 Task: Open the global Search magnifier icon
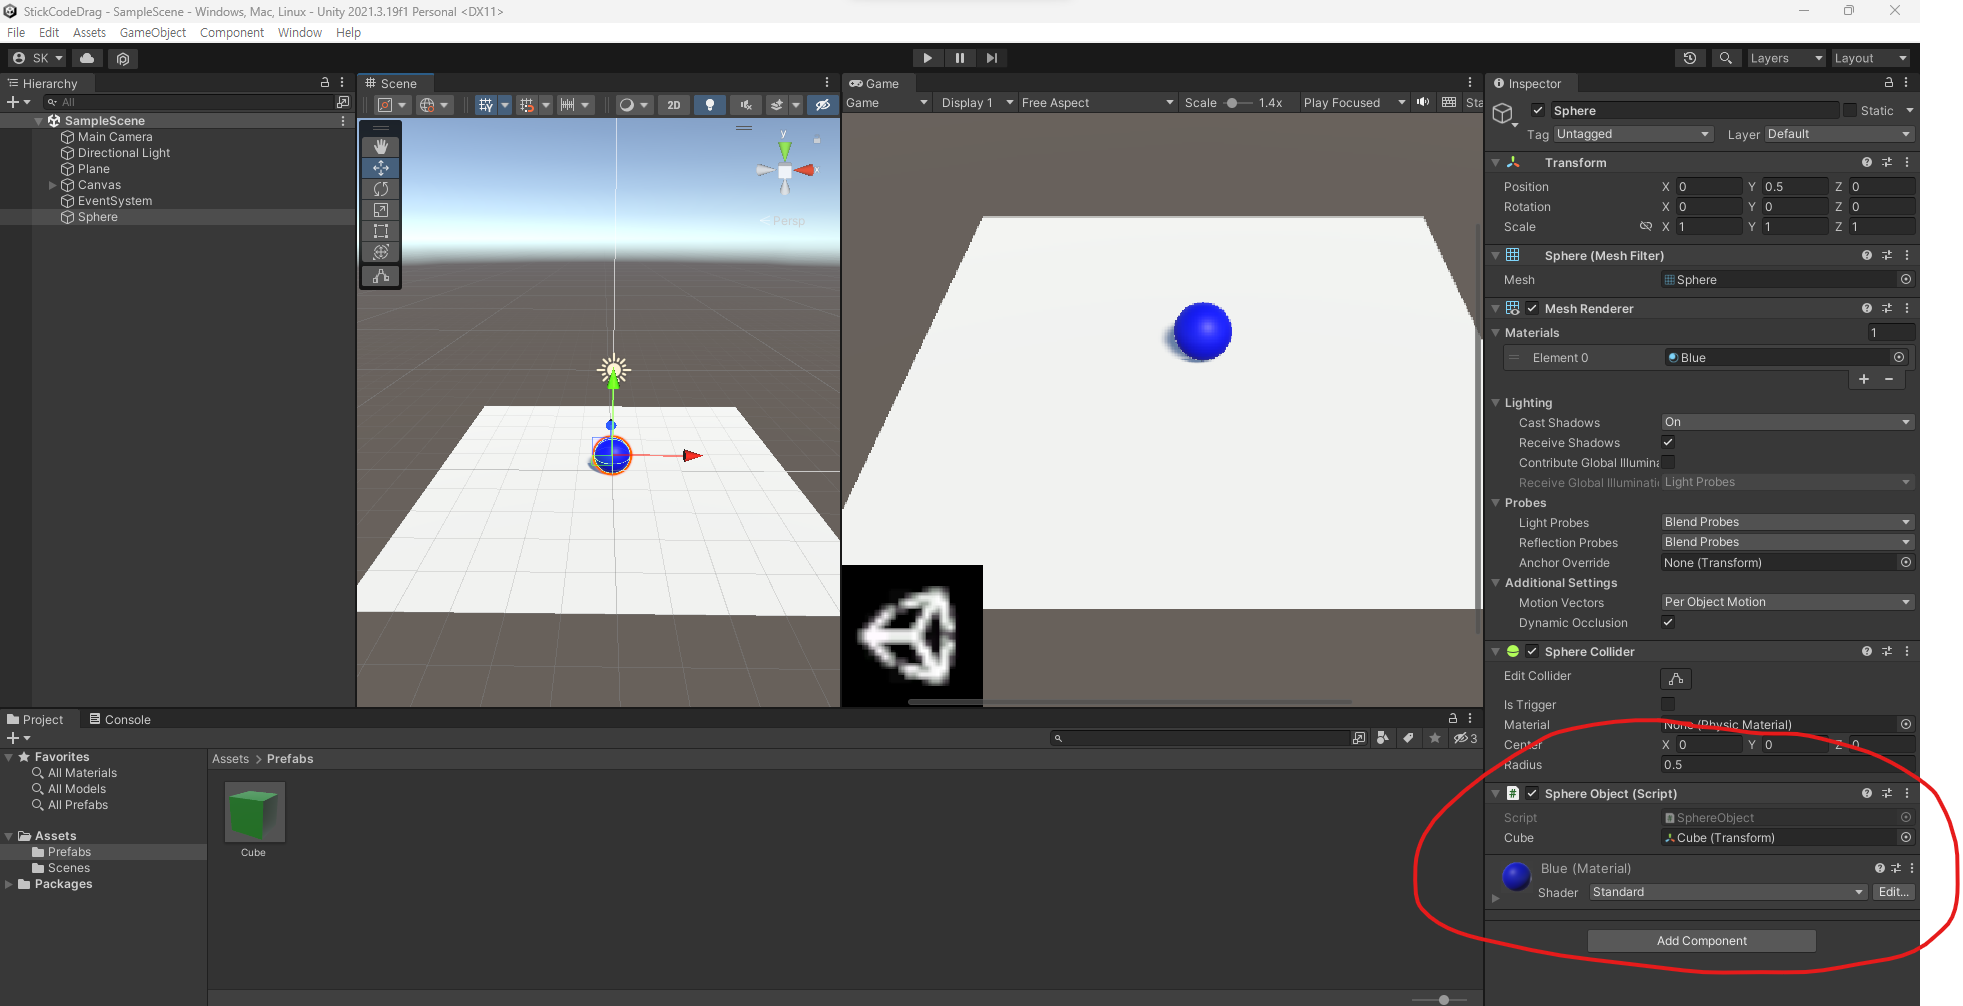1726,58
